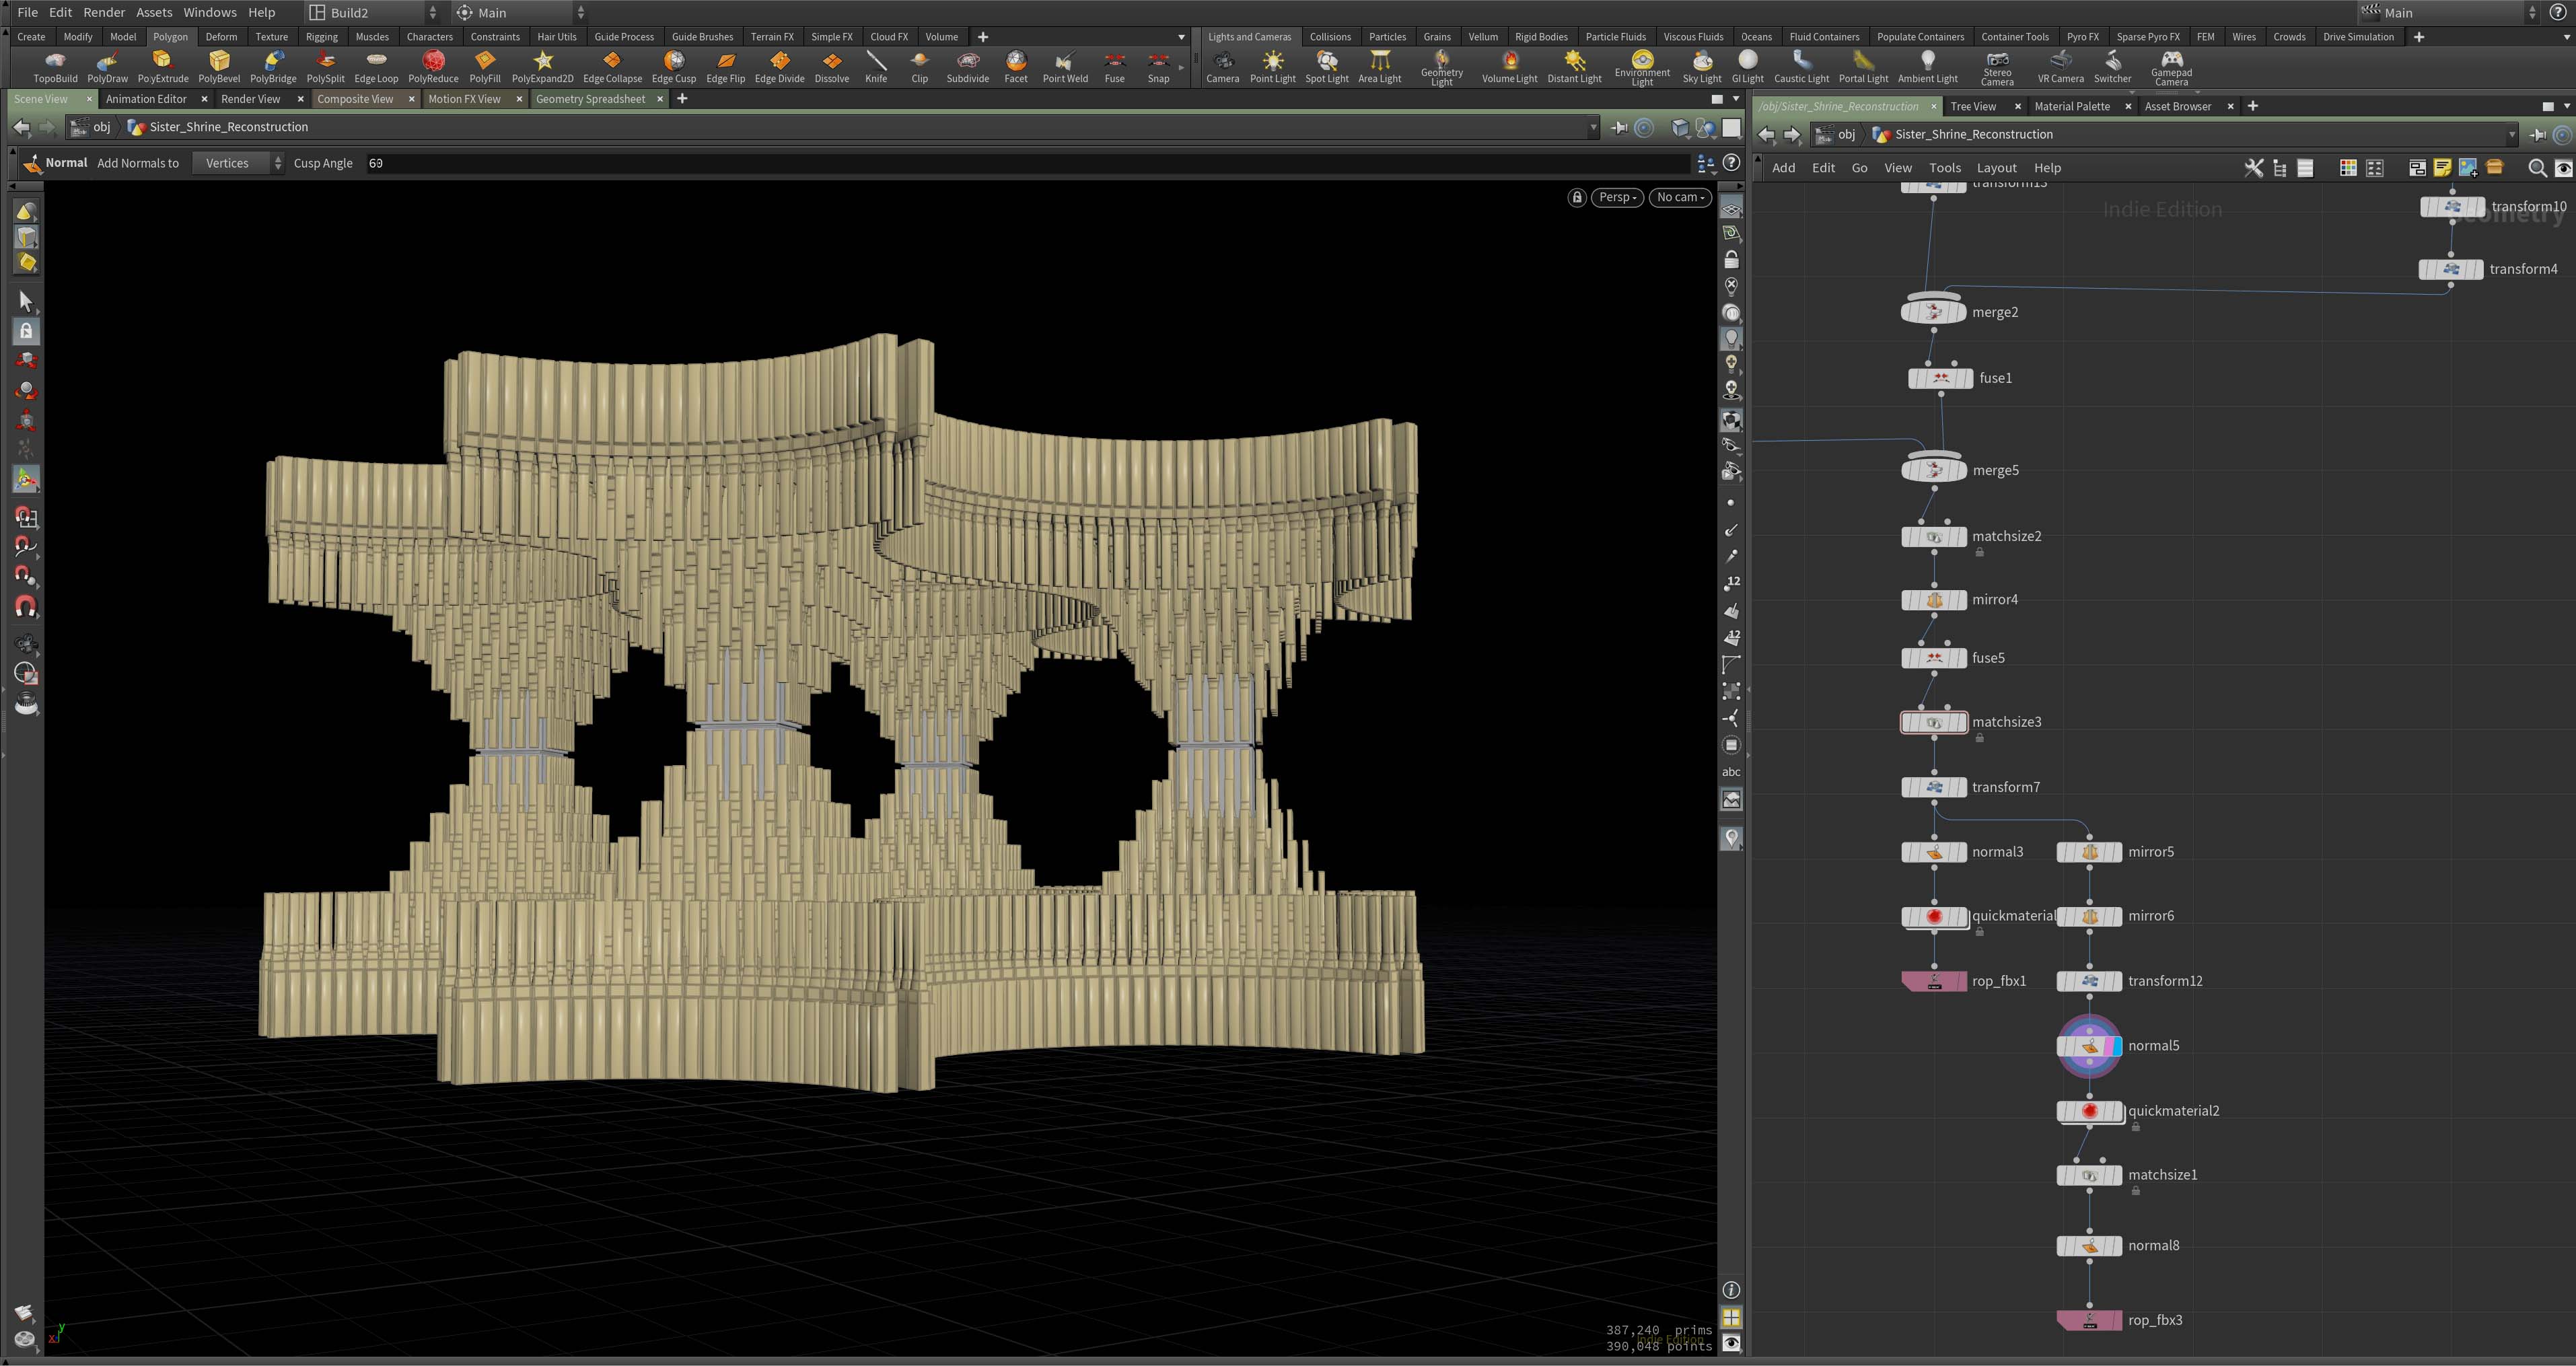This screenshot has width=2576, height=1366.
Task: Toggle Persp view mode in the viewport
Action: point(1616,197)
